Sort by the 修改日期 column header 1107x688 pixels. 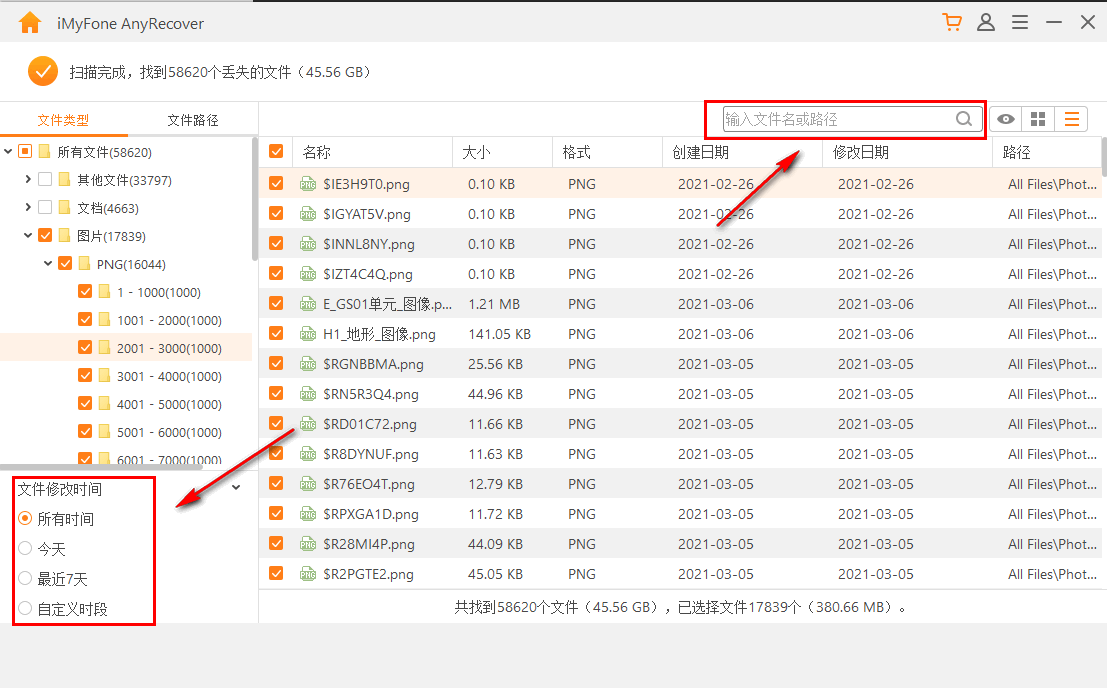861,152
